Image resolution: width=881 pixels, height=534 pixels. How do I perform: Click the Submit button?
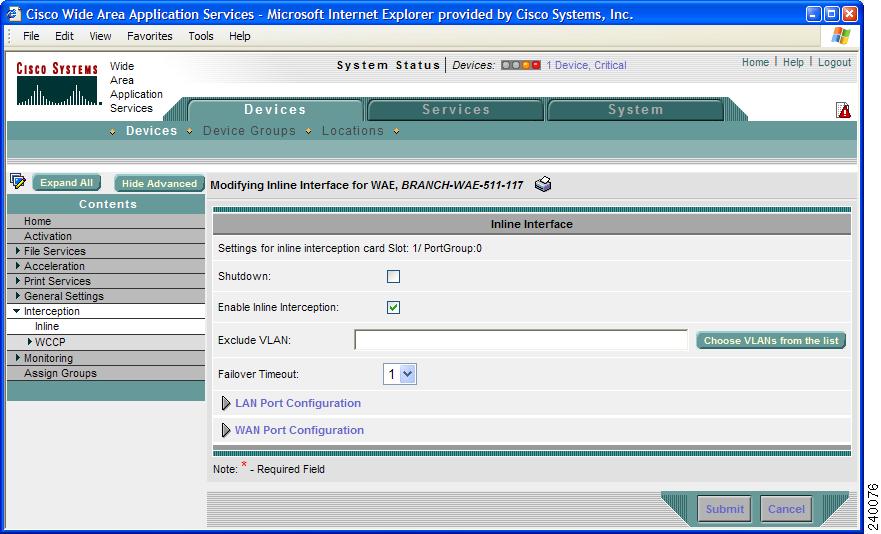coord(724,509)
